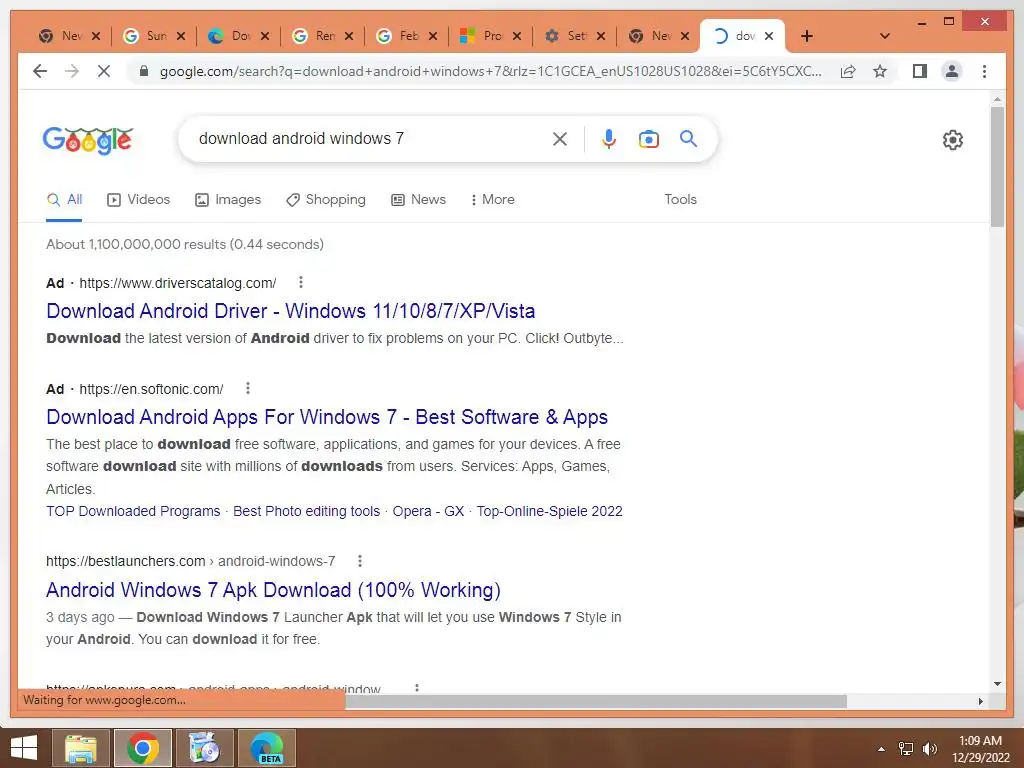1024x768 pixels.
Task: Open options for bestlaunchers.com result
Action: (x=360, y=561)
